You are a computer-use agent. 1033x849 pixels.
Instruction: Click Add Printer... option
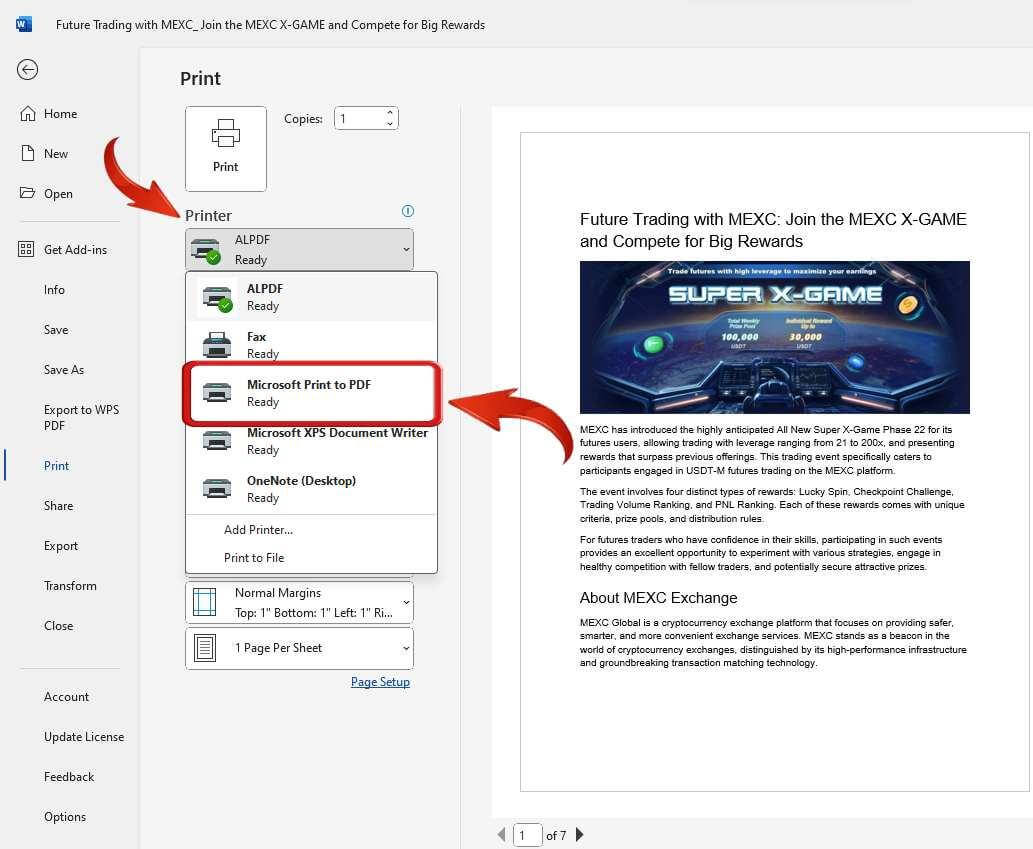(x=258, y=530)
